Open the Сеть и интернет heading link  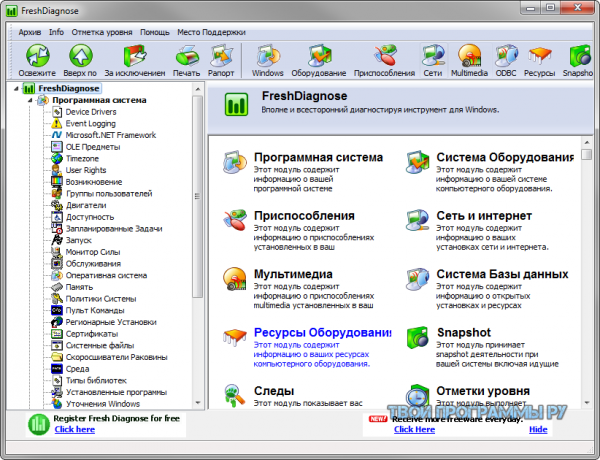[x=484, y=216]
